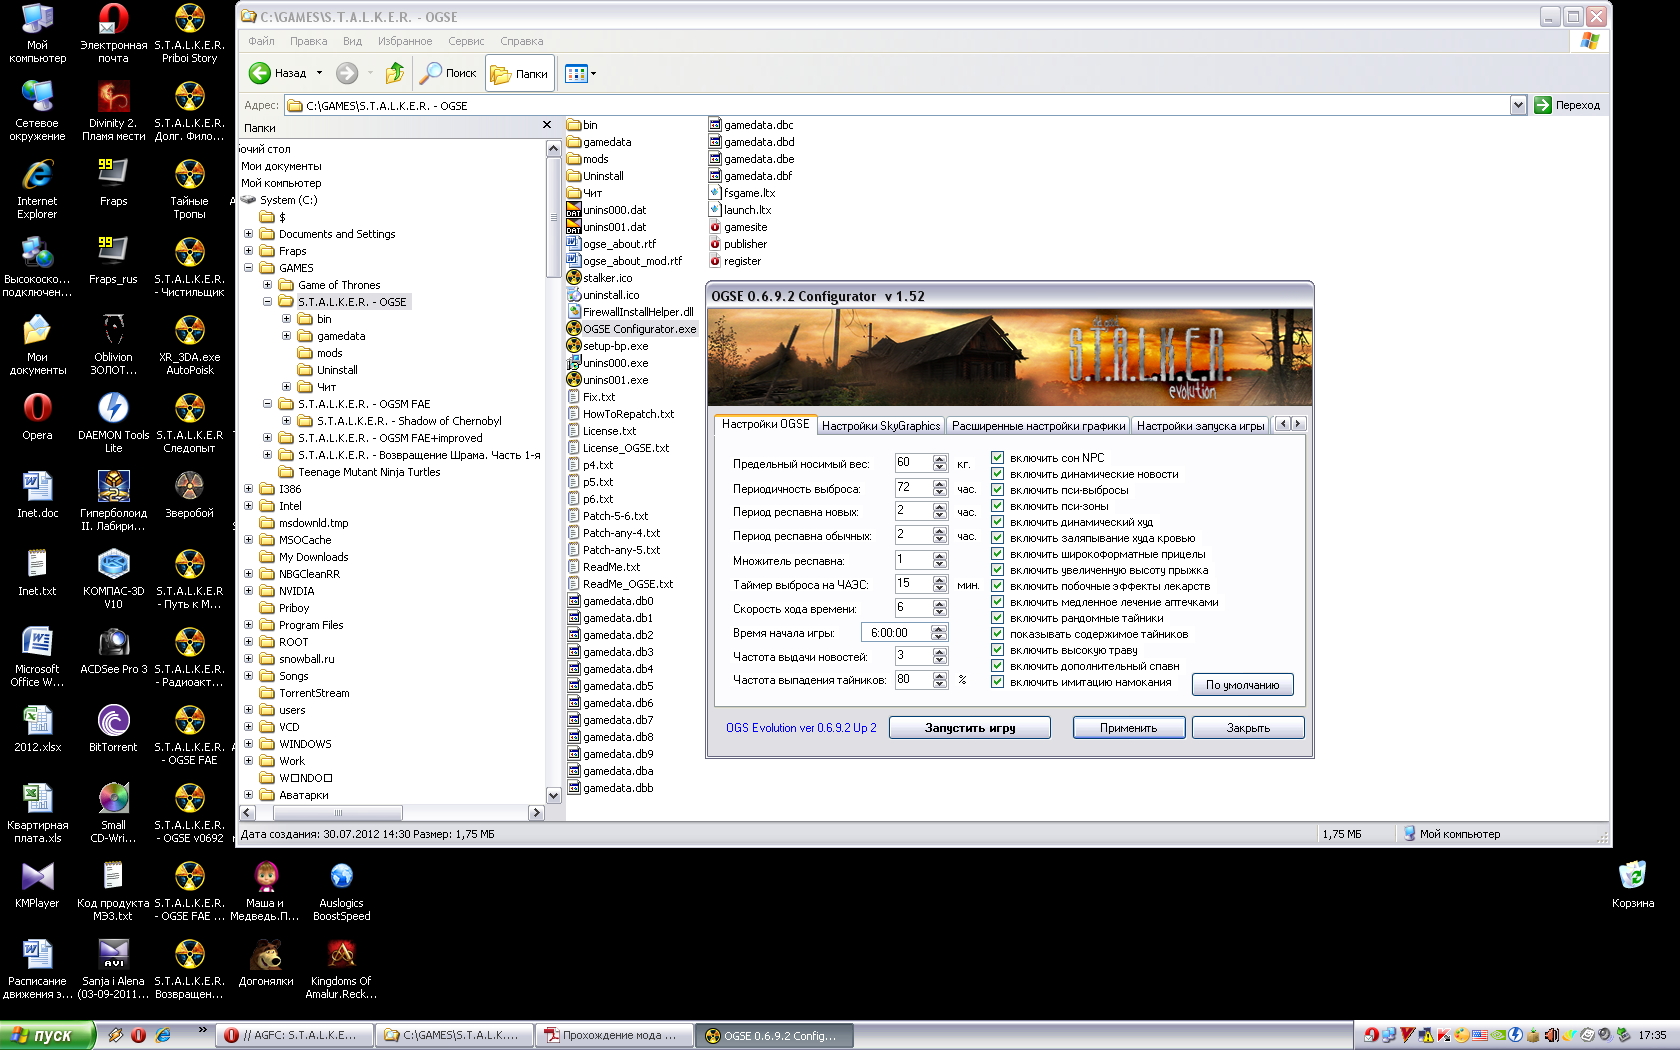Click XR_3DA.exe AutoPoisk desktop shortcut
Screen dimensions: 1680x1050
(x=189, y=345)
